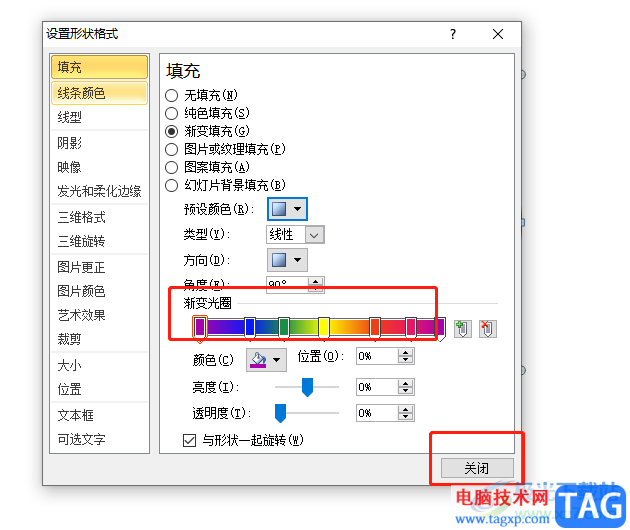
Task: Open the 可选文字 category
Action: click(x=99, y=439)
